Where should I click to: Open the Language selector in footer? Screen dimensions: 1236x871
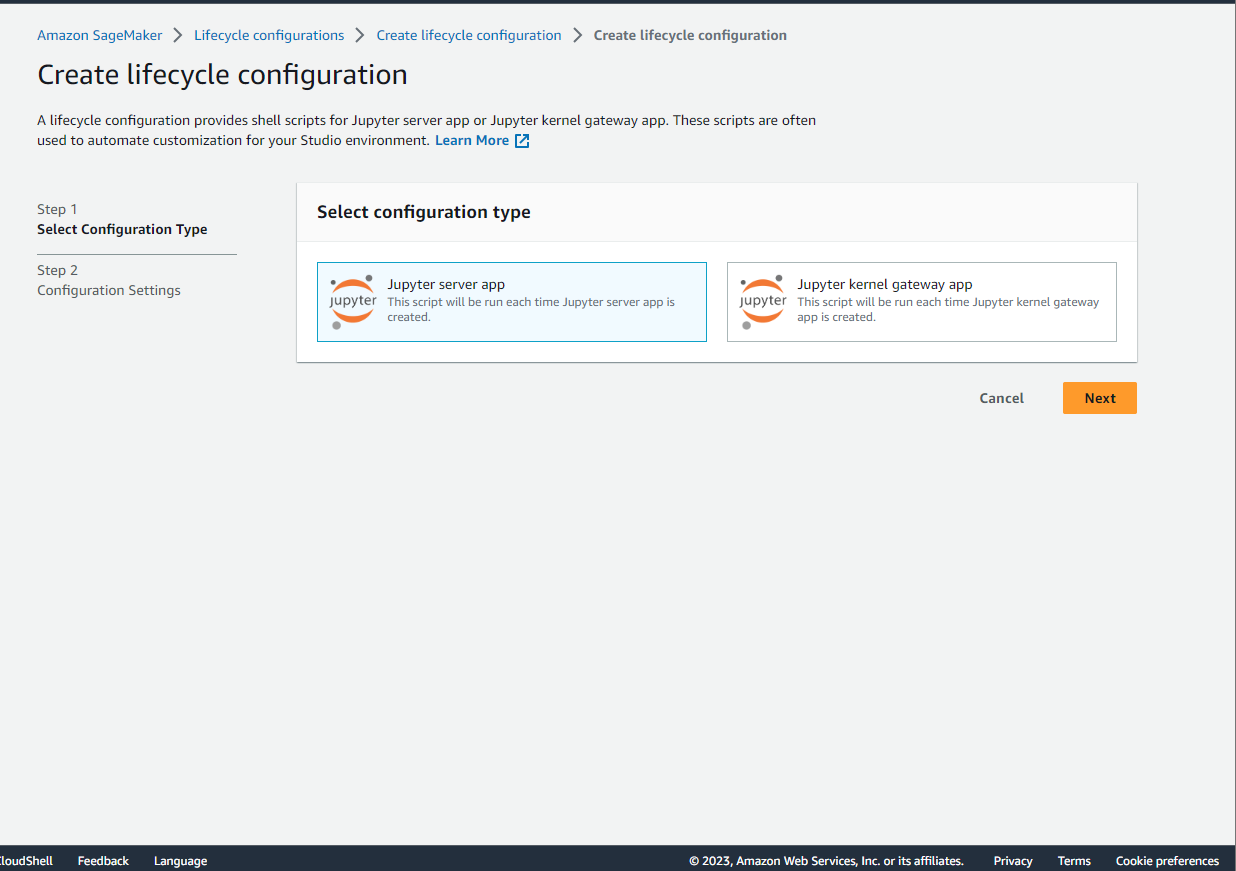click(x=180, y=861)
